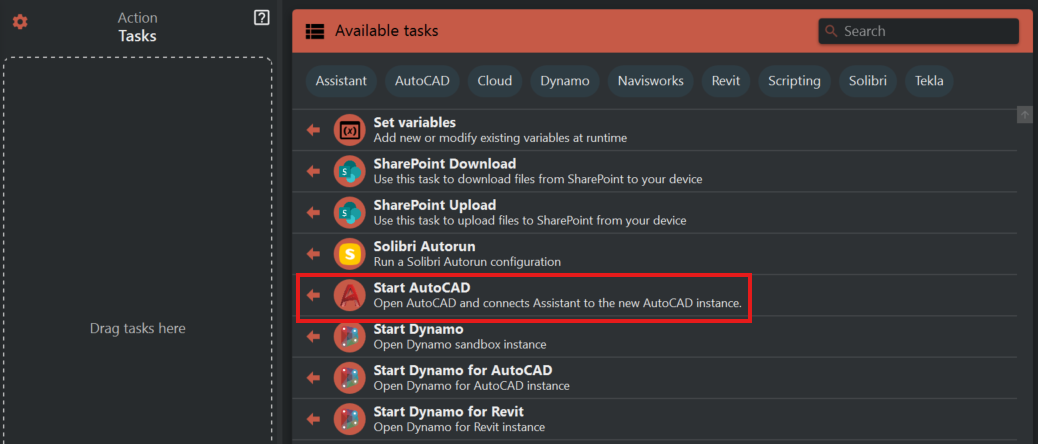Screen dimensions: 1038x444
Task: Filter tasks by Navisworks category
Action: 651,81
